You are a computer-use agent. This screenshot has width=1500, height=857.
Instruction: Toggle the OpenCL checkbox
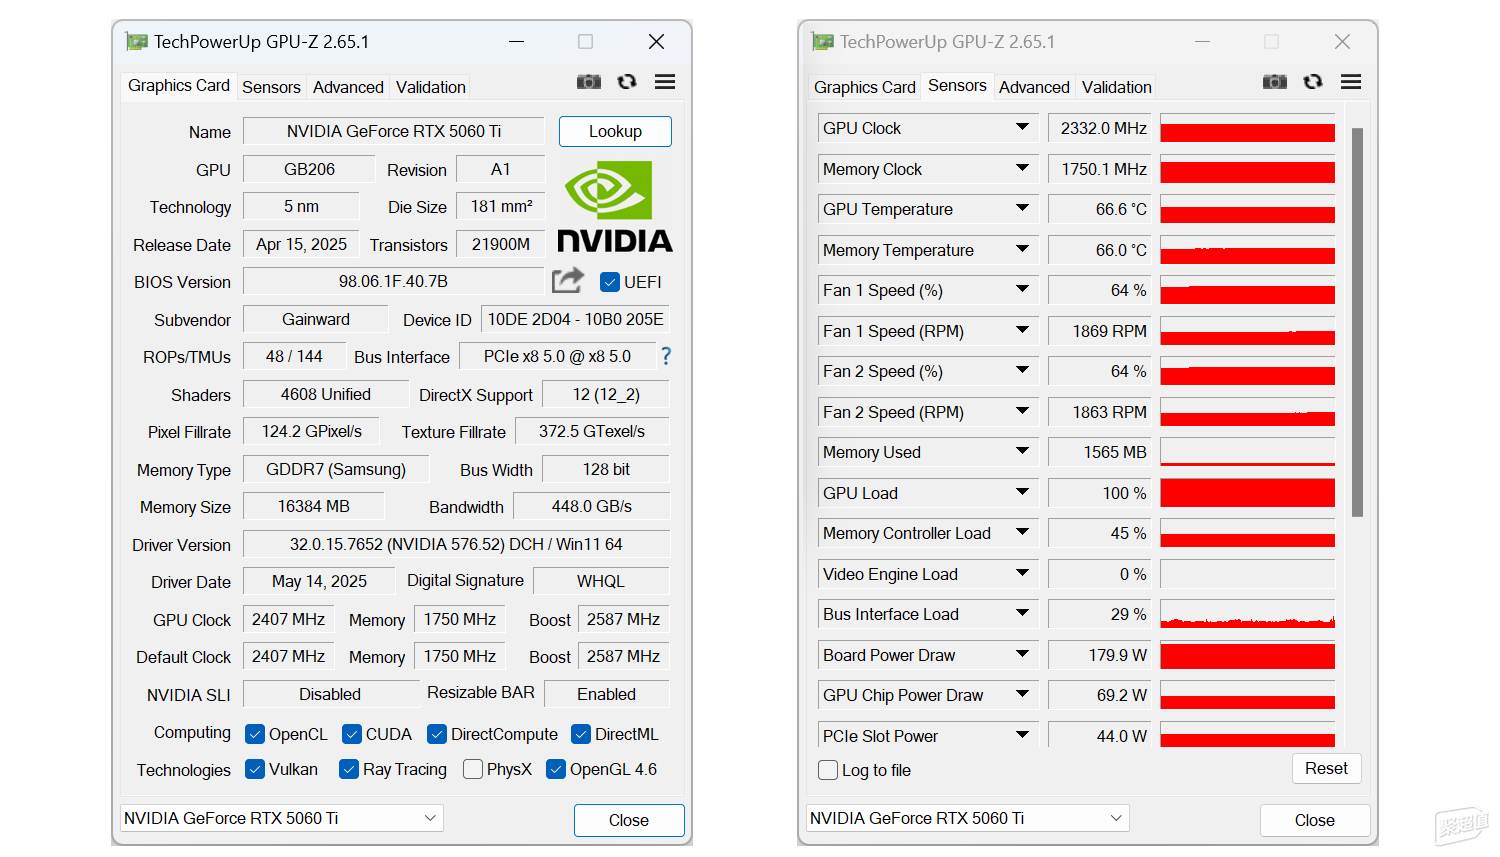click(x=255, y=734)
